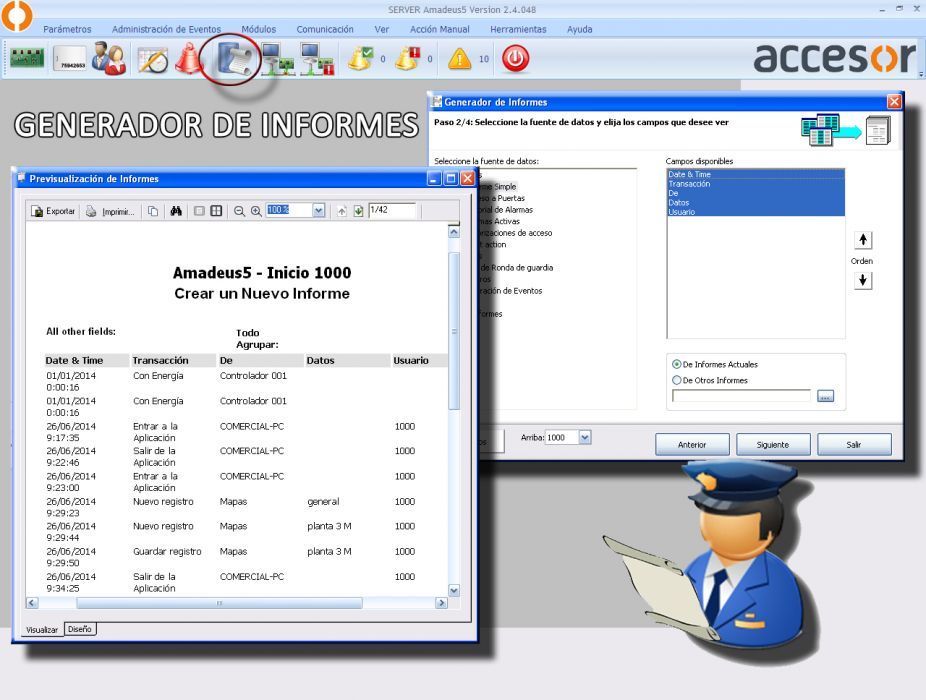Launch the report generator scroll icon

click(235, 58)
